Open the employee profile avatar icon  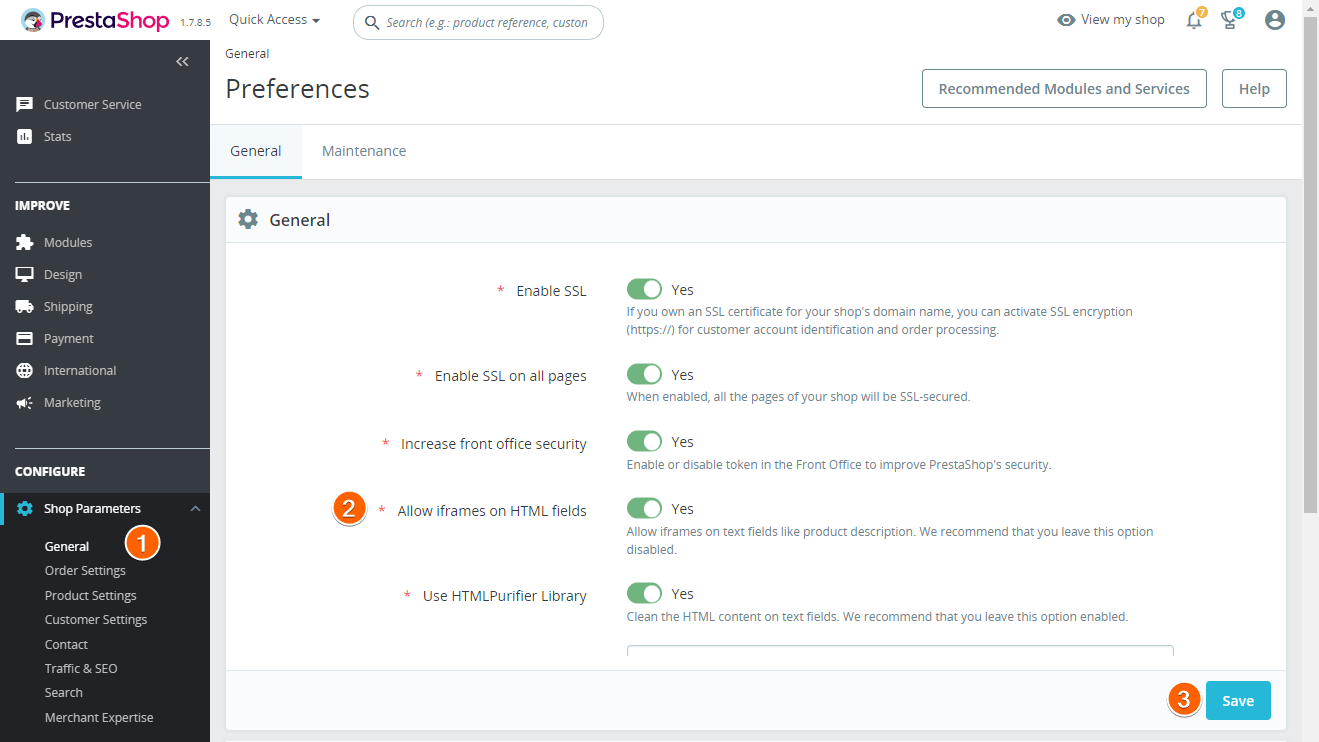[1274, 20]
